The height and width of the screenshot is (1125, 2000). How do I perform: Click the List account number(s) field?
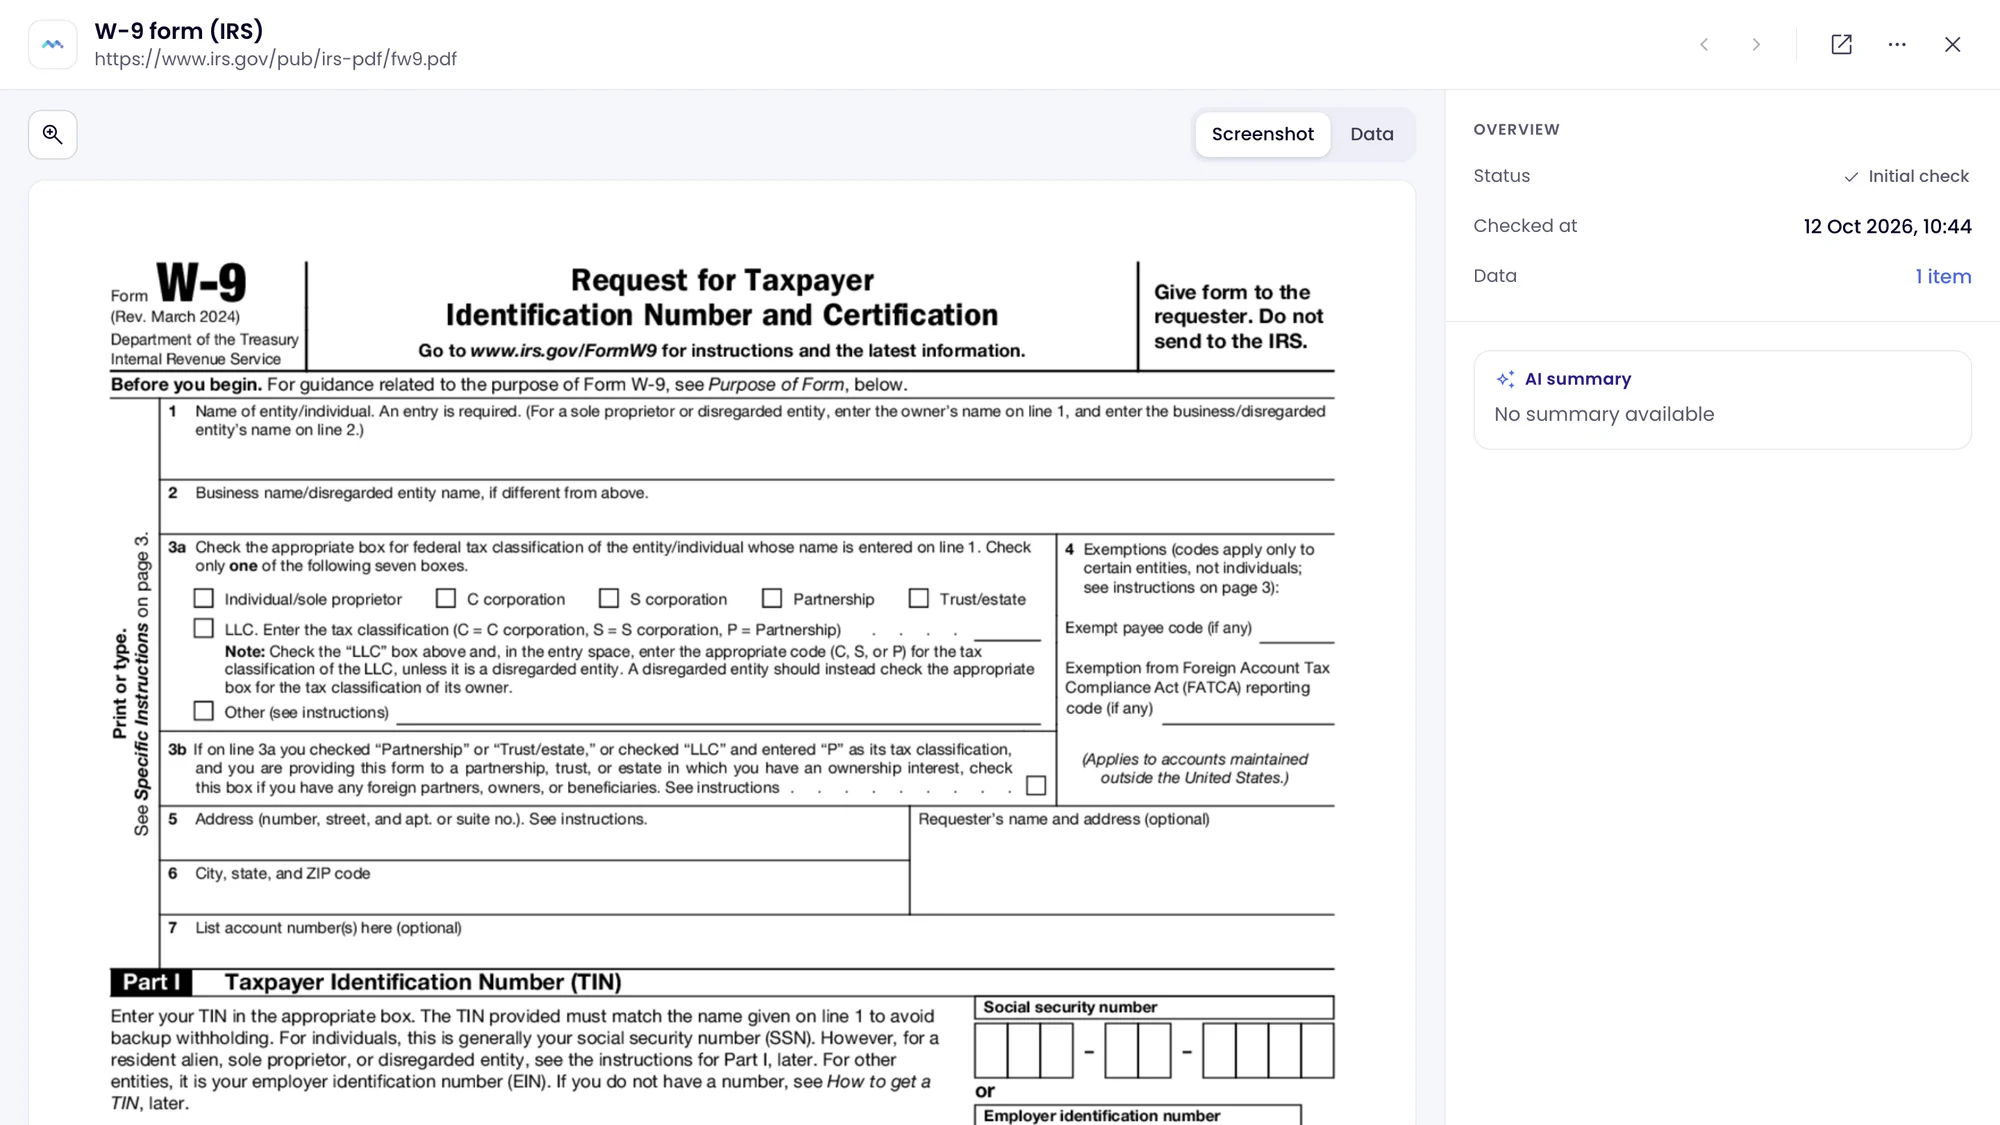pos(747,941)
